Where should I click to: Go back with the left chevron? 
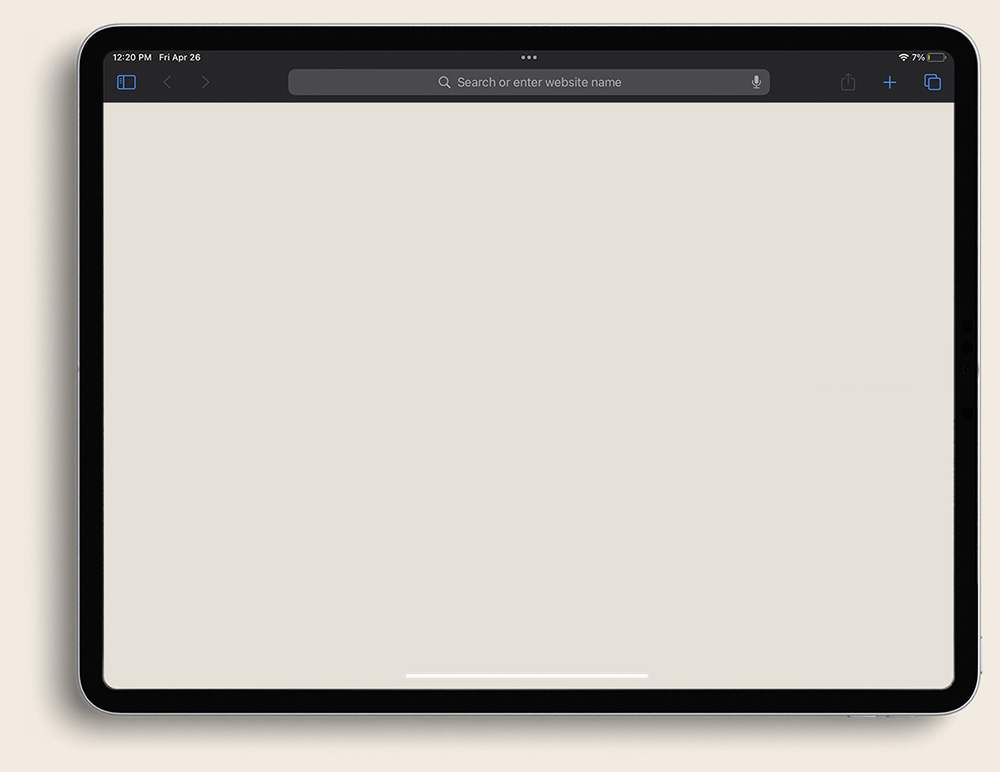pos(168,83)
